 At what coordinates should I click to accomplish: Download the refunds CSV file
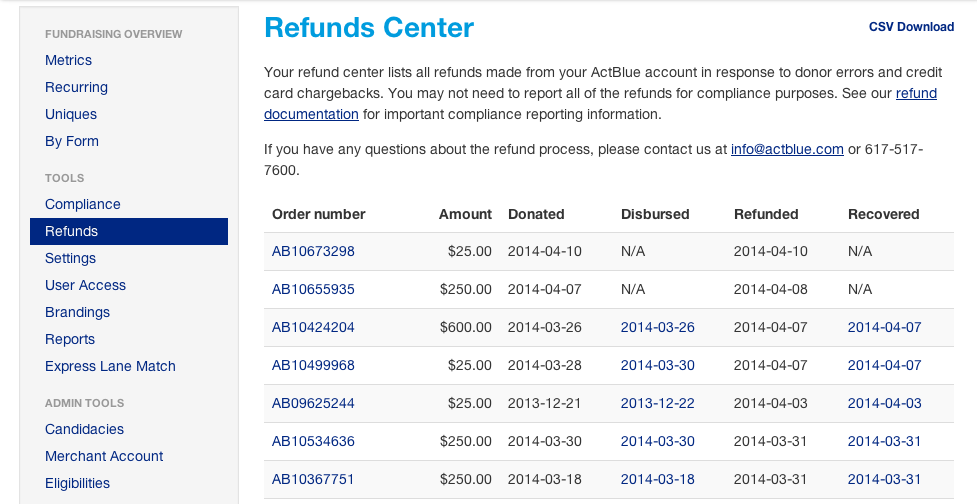(x=911, y=27)
